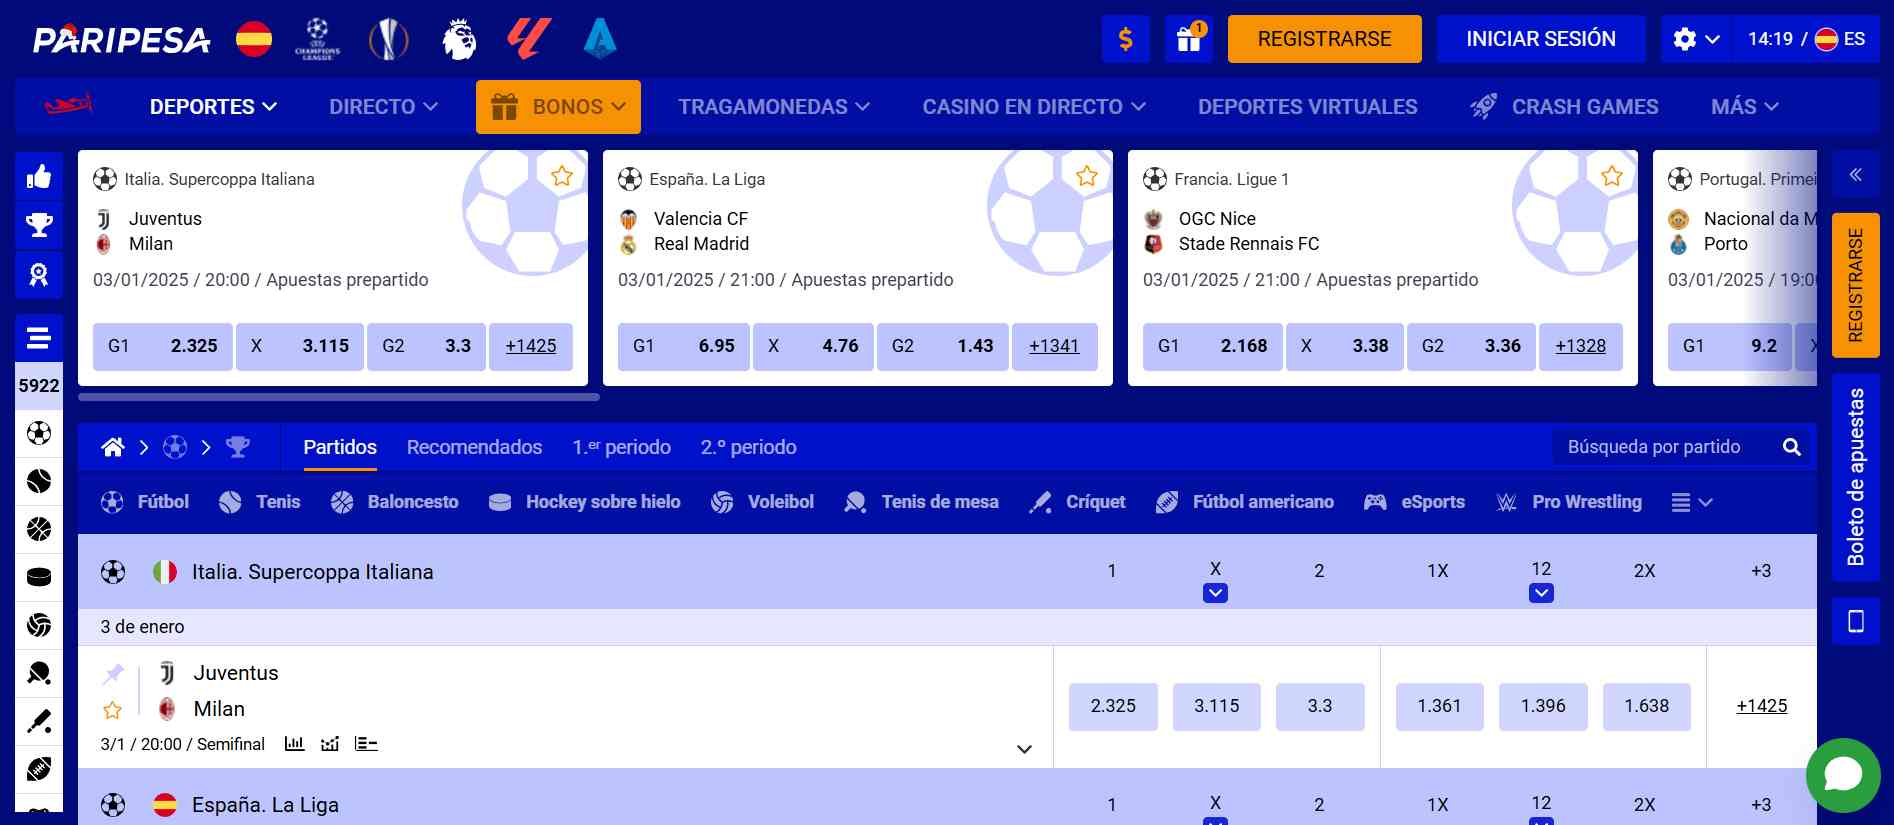Bet G2 1.43 on Real Madrid
This screenshot has height=825, width=1894.
942,346
